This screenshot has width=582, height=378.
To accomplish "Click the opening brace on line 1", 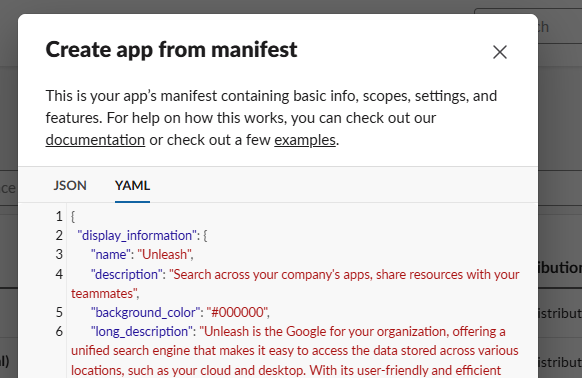I will click(x=73, y=216).
